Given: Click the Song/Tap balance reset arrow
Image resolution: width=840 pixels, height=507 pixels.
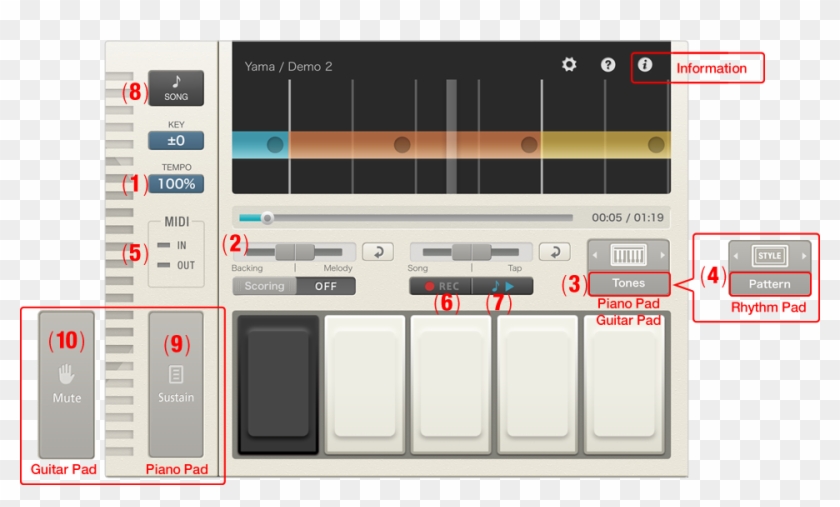Looking at the screenshot, I should (554, 251).
